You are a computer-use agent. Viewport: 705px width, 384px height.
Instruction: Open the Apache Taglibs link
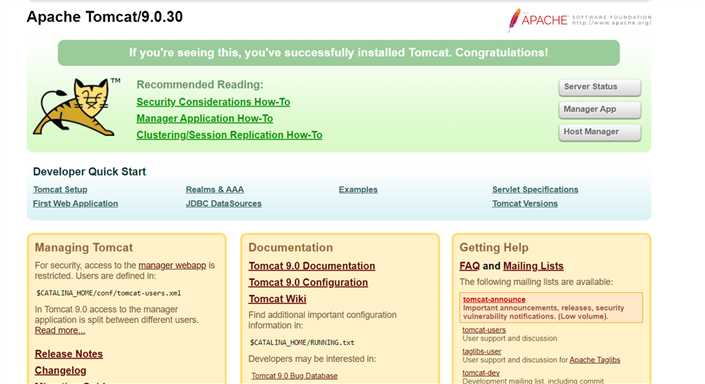point(595,360)
